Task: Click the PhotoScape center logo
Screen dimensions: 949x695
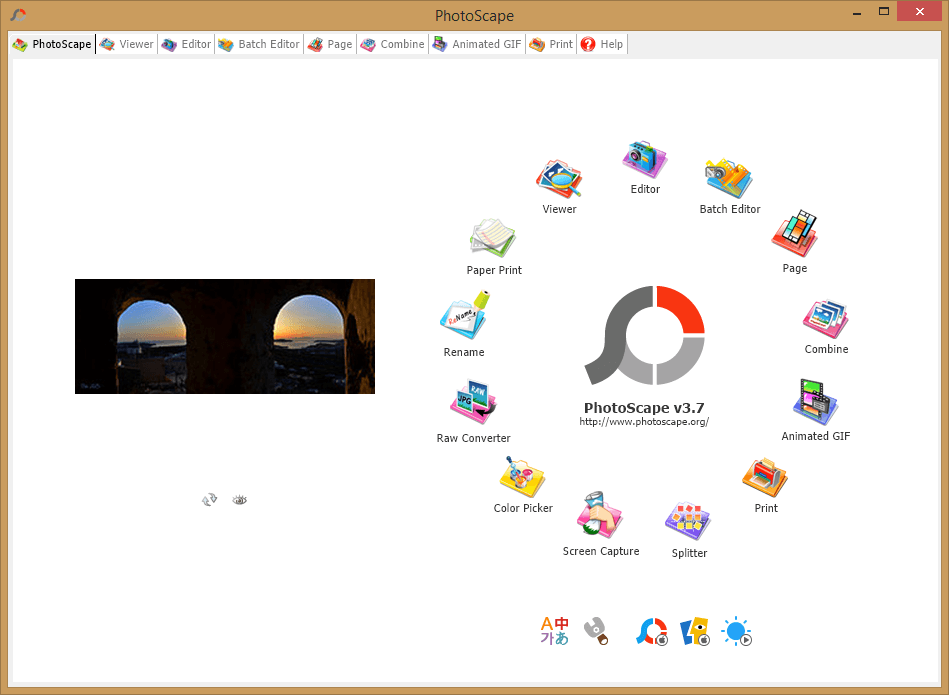Action: pos(645,335)
